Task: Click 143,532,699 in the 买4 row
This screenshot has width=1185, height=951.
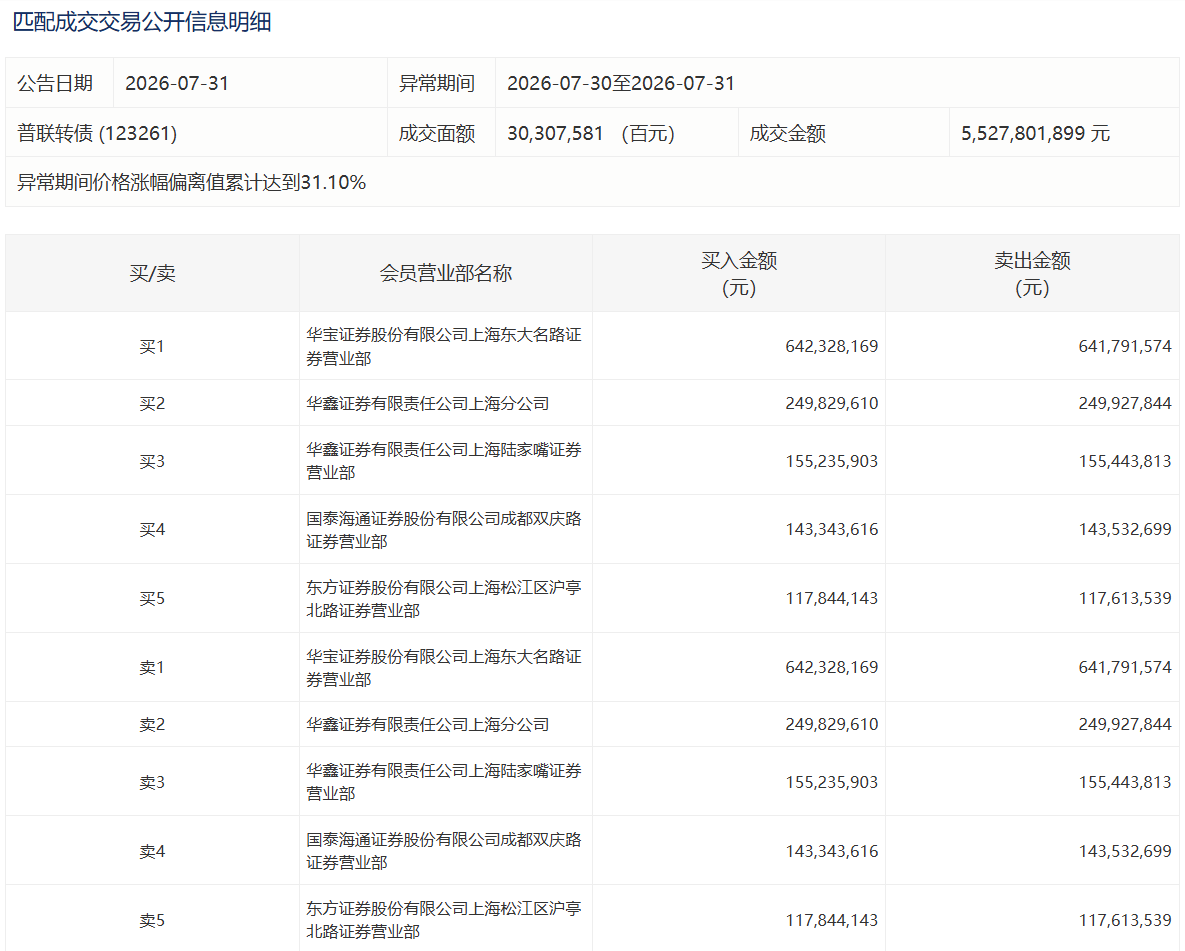Action: (1125, 529)
